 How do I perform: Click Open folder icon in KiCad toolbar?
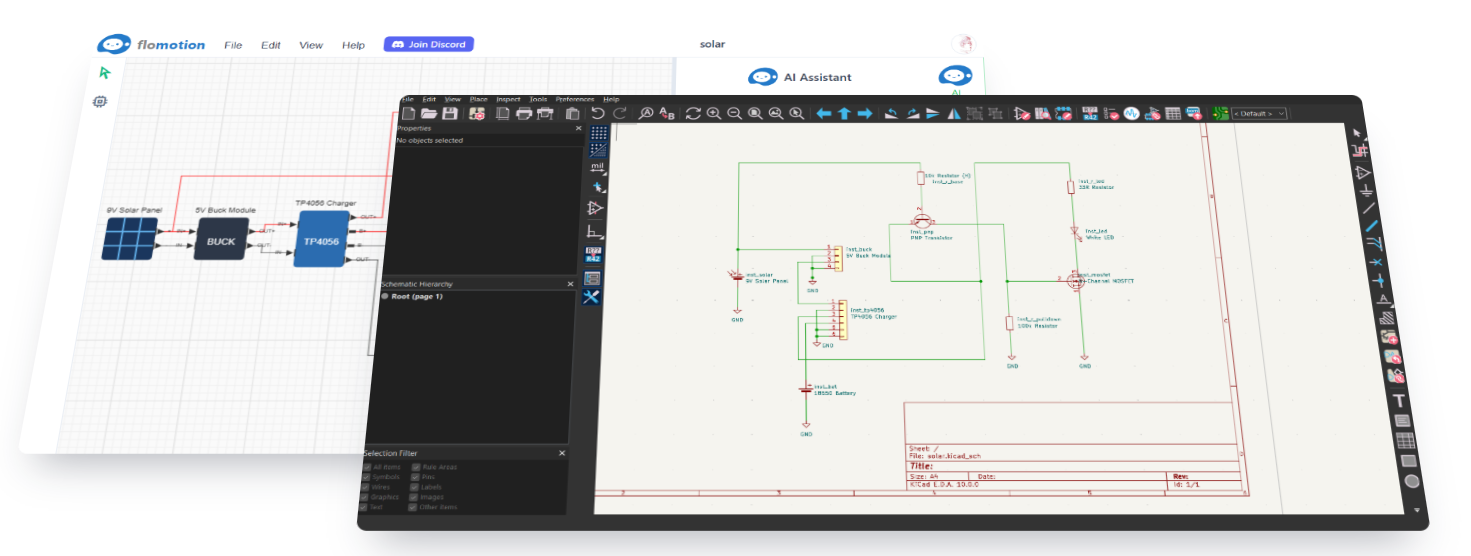pos(429,114)
